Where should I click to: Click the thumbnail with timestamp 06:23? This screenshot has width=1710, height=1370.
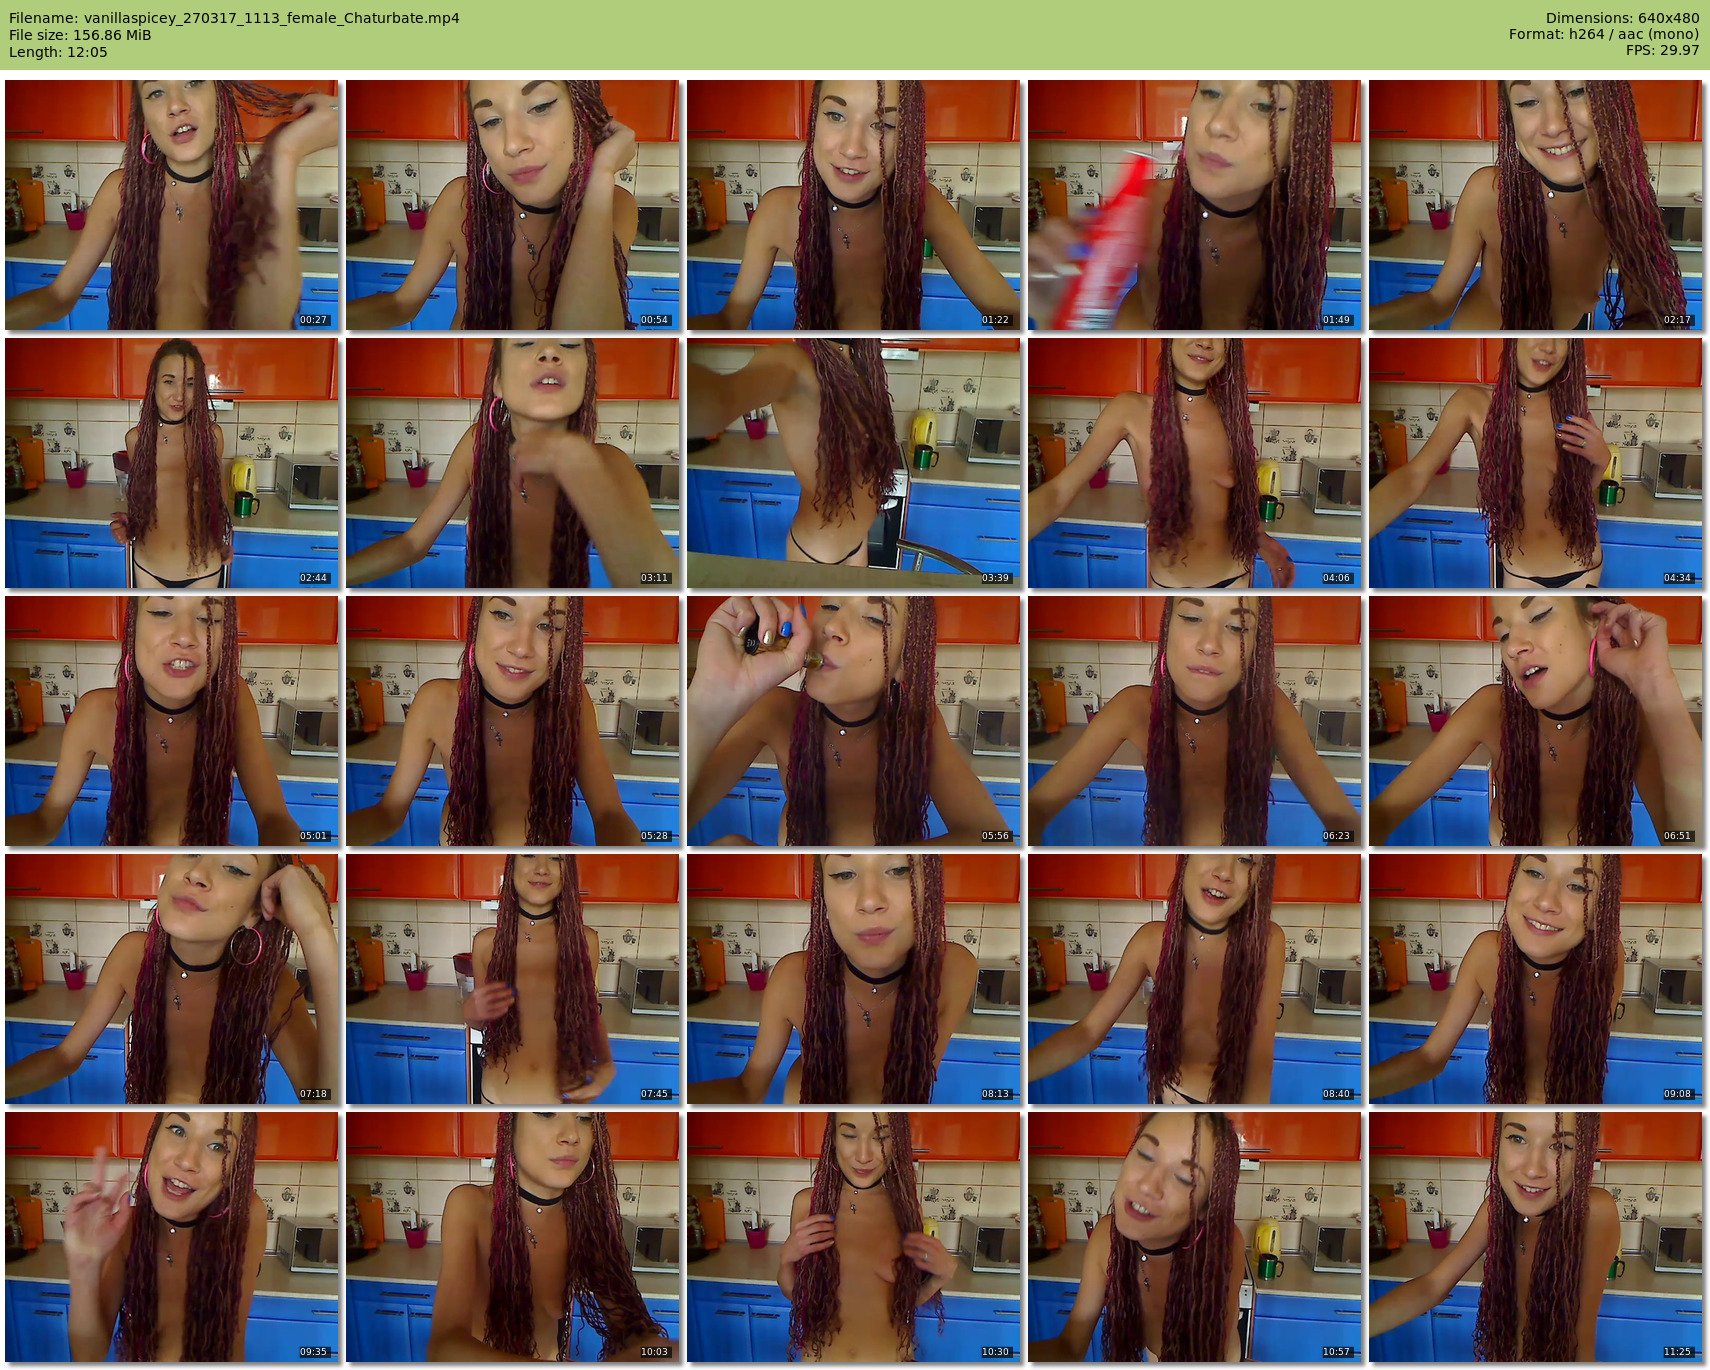click(1195, 721)
